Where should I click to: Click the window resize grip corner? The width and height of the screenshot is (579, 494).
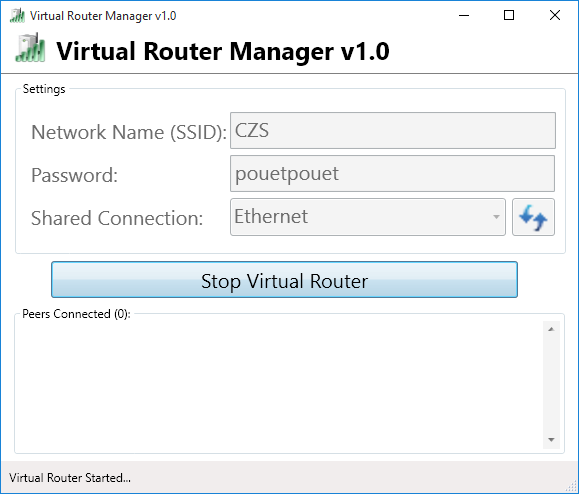(572, 487)
